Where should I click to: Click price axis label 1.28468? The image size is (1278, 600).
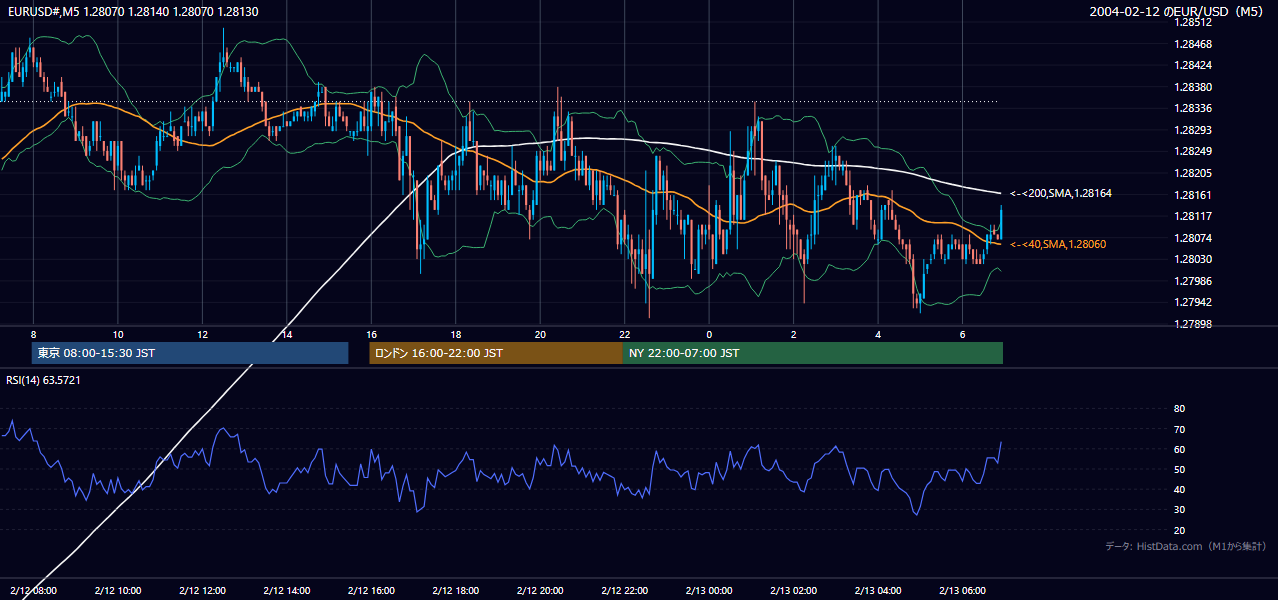pyautogui.click(x=1193, y=44)
